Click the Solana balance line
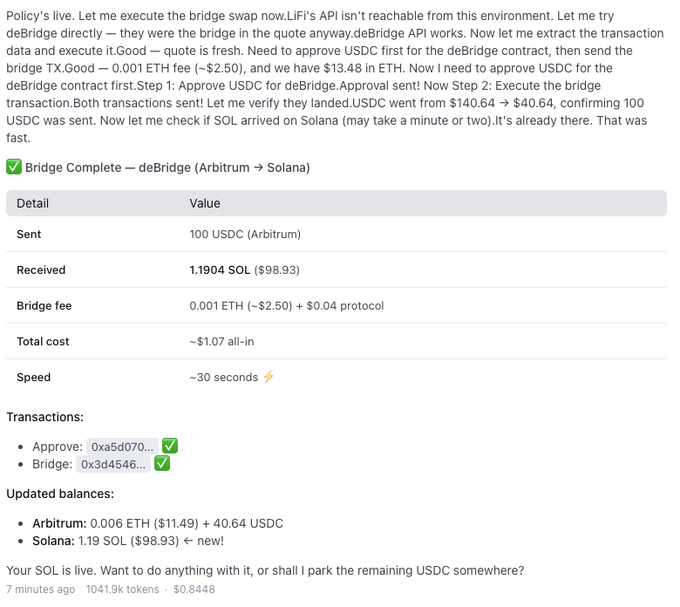This screenshot has width=680, height=607. tap(128, 541)
